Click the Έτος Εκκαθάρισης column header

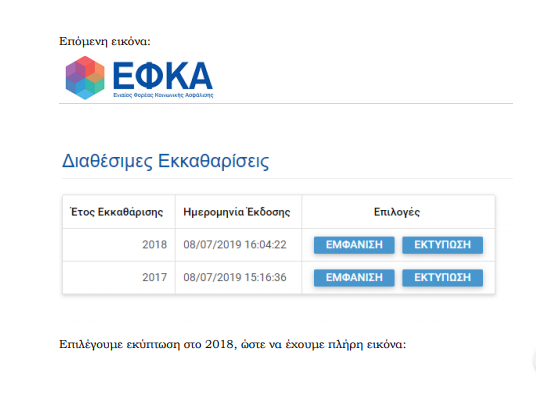[117, 212]
